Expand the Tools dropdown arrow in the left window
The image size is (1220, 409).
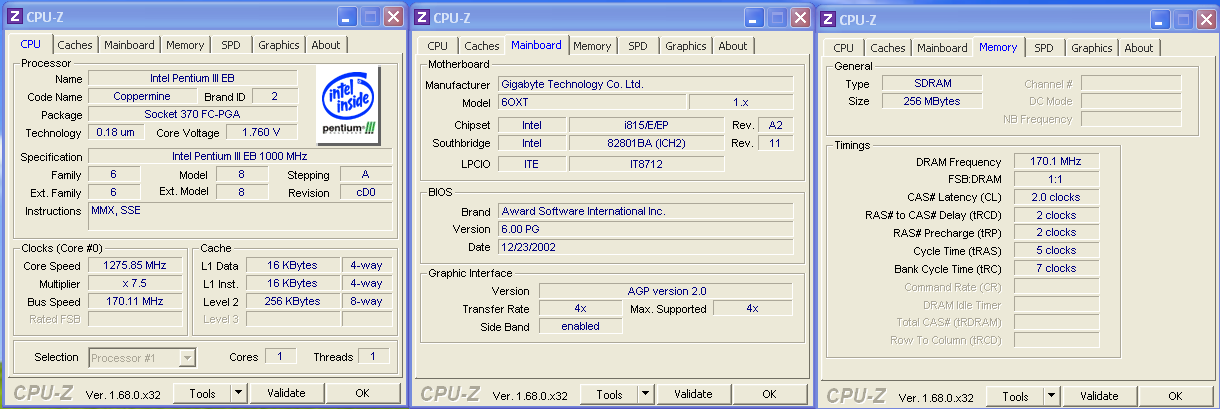239,394
